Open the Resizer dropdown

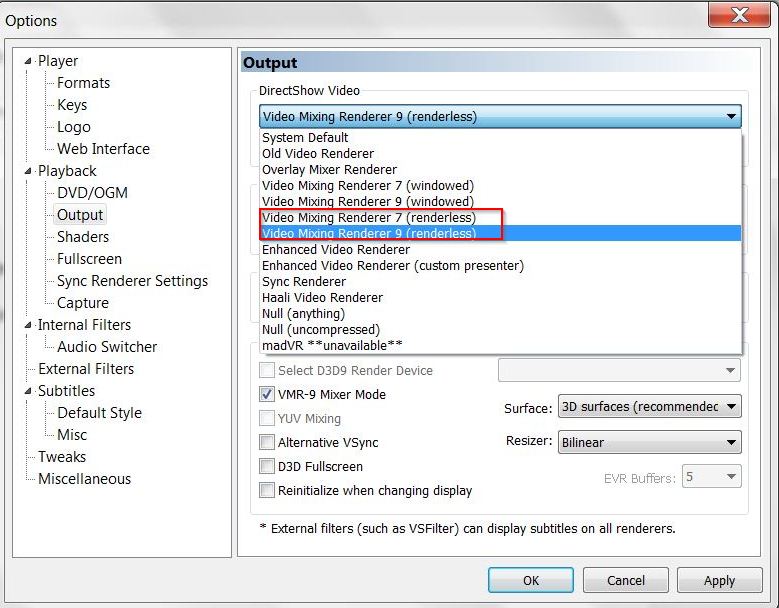649,442
